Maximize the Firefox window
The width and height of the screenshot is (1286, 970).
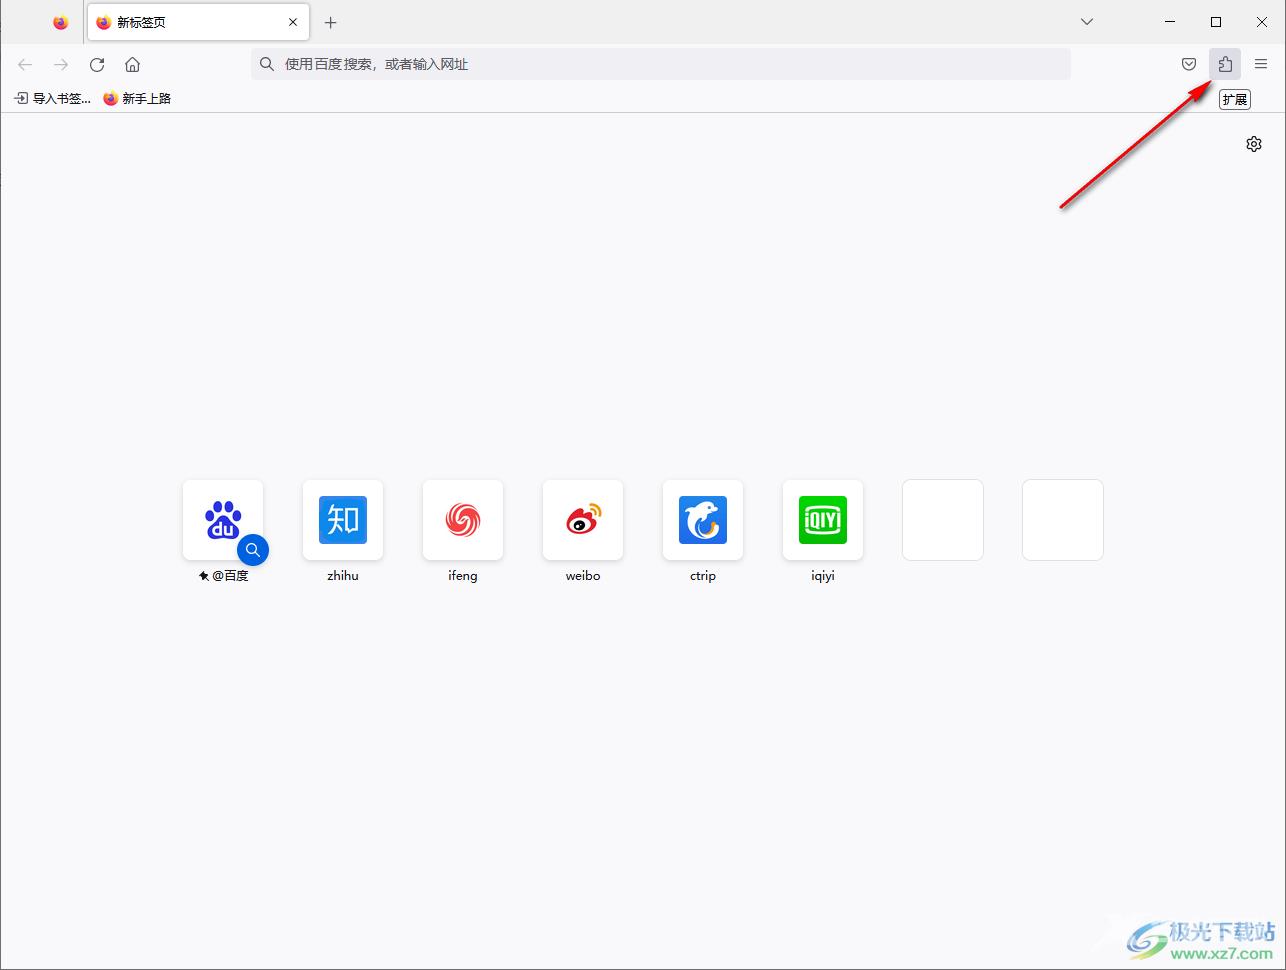1216,22
